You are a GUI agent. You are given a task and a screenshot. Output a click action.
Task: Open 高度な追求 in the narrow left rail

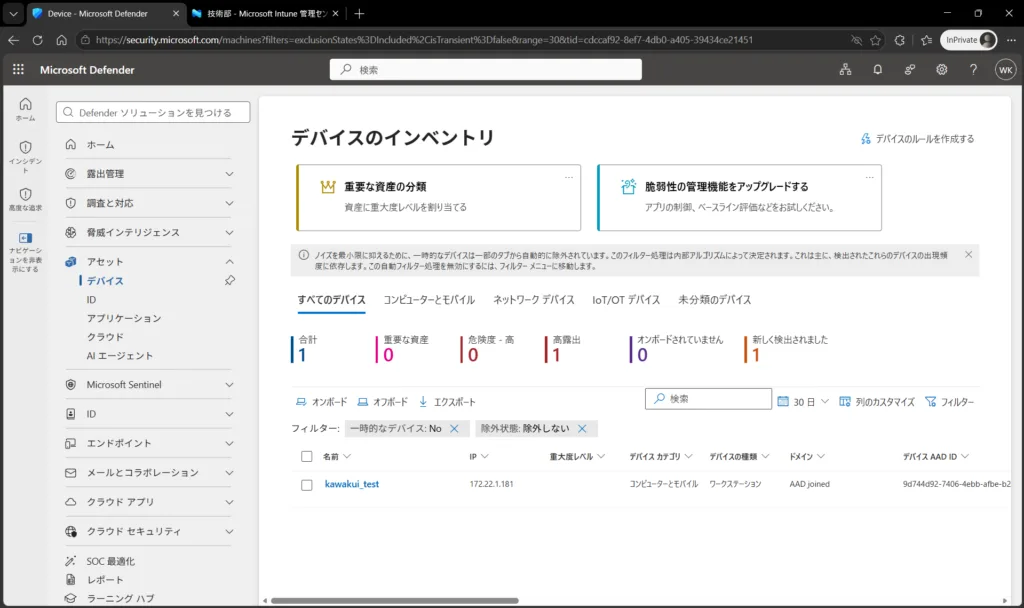click(25, 199)
